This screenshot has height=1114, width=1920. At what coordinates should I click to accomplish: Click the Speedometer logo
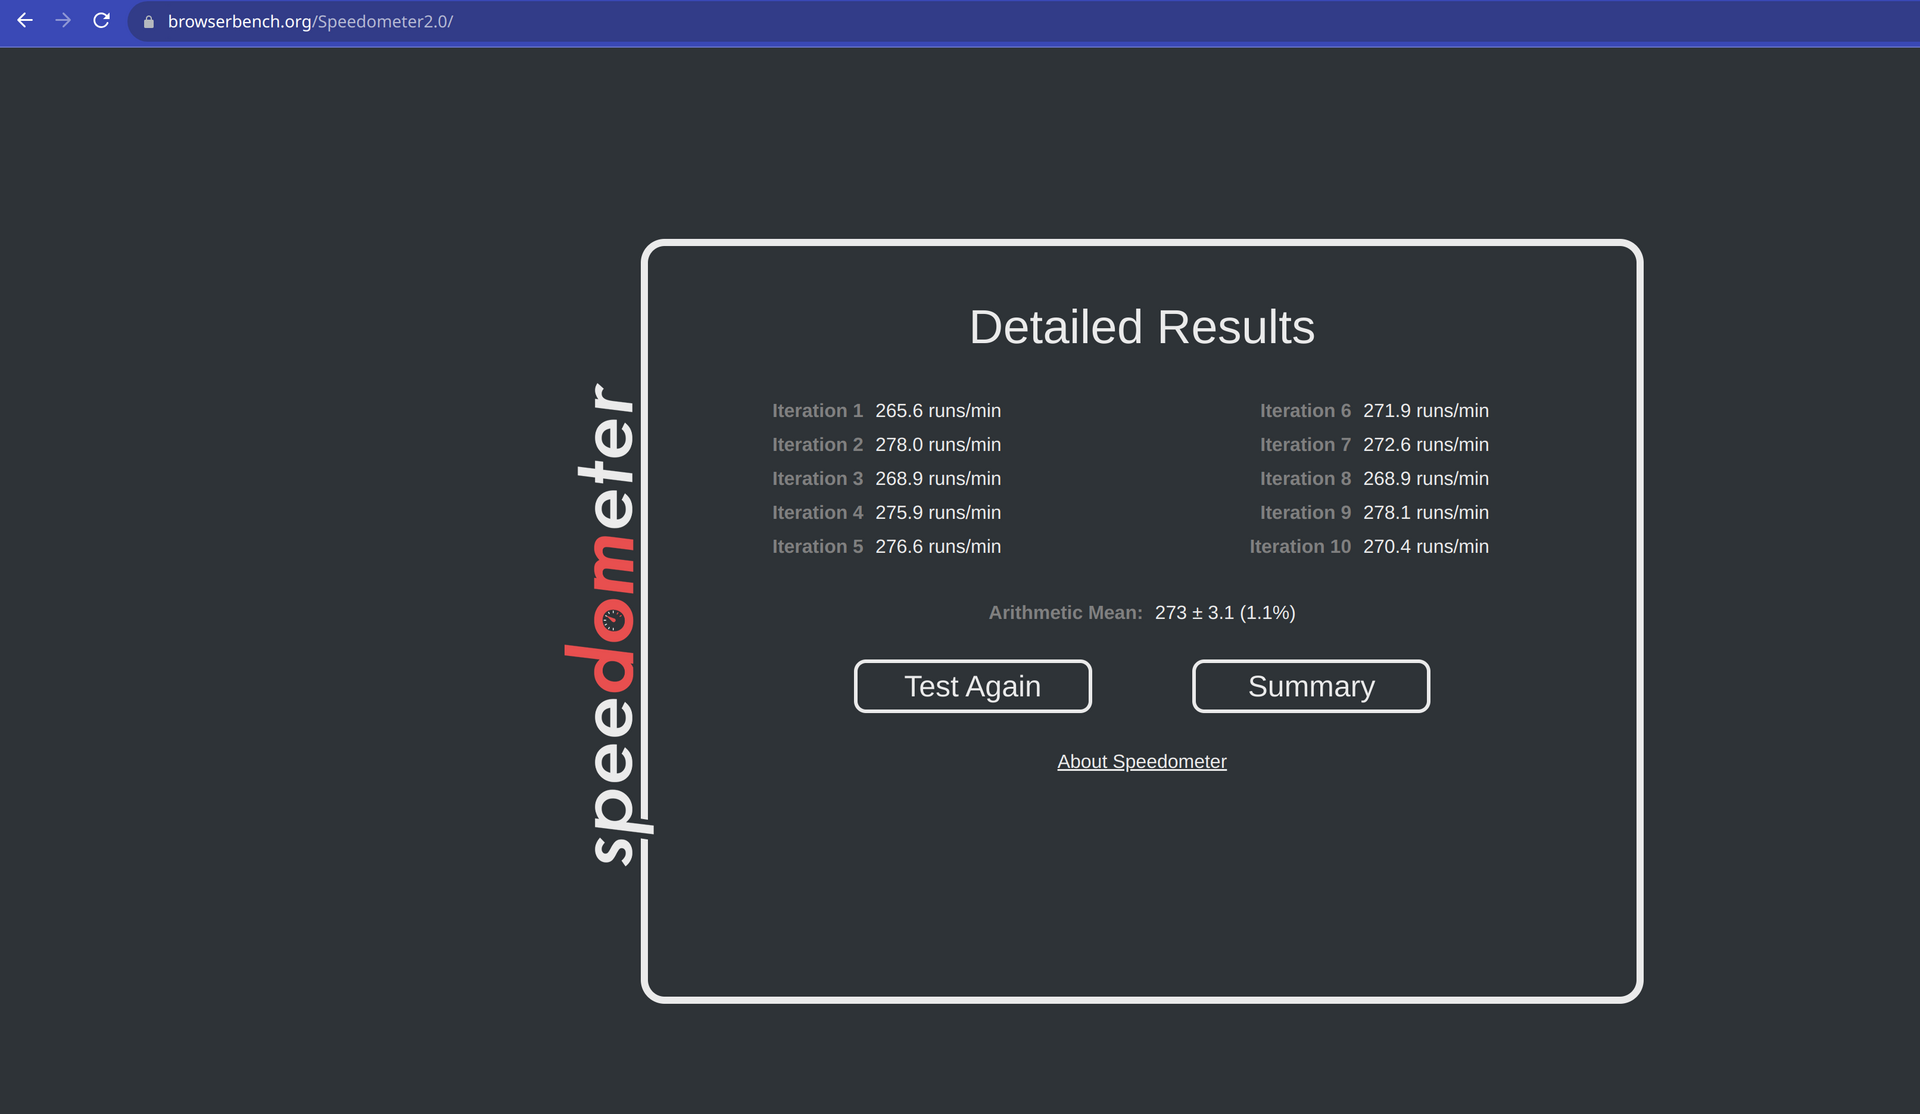coord(607,623)
